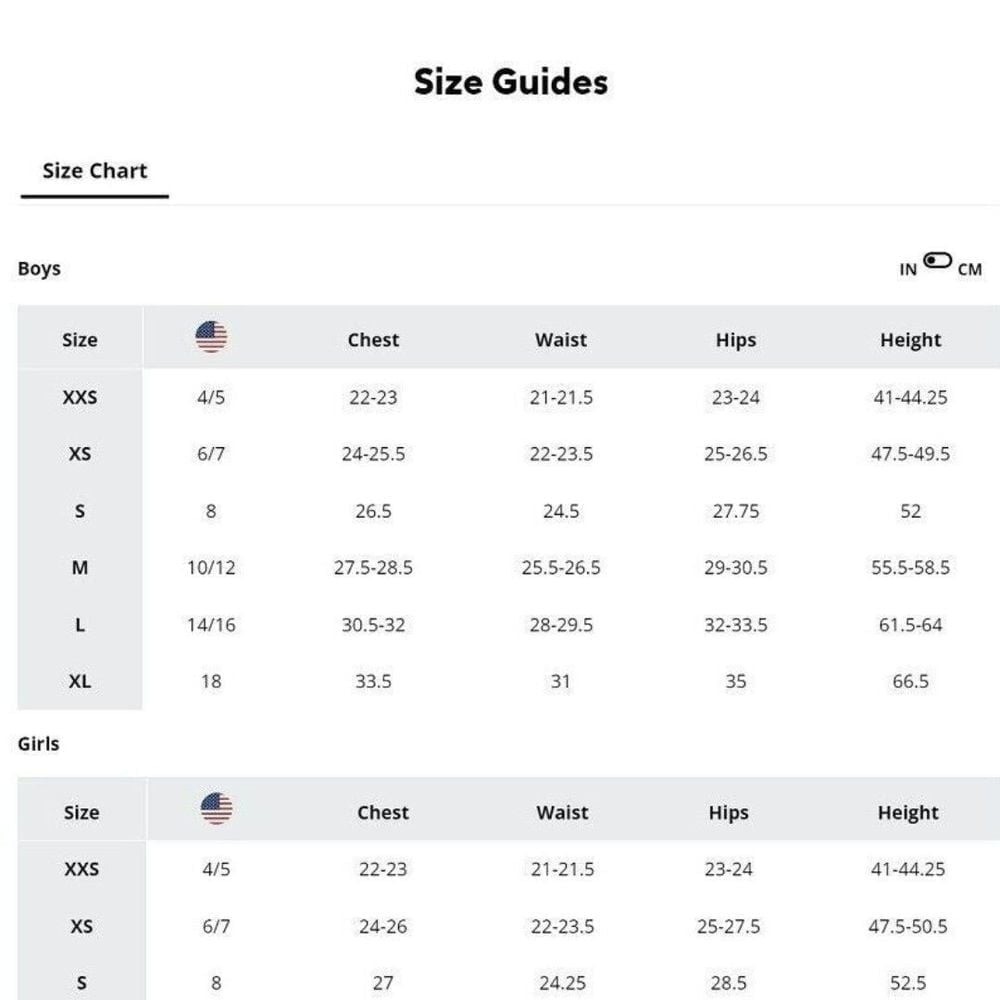Click the 10/12 US size in Boys table
The height and width of the screenshot is (1000, 1000).
click(x=211, y=568)
